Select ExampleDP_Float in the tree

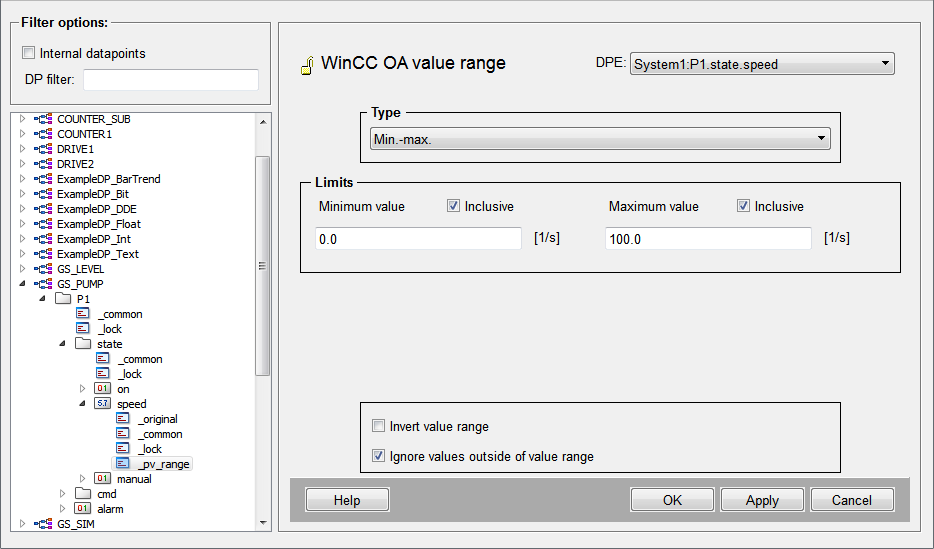(x=98, y=224)
